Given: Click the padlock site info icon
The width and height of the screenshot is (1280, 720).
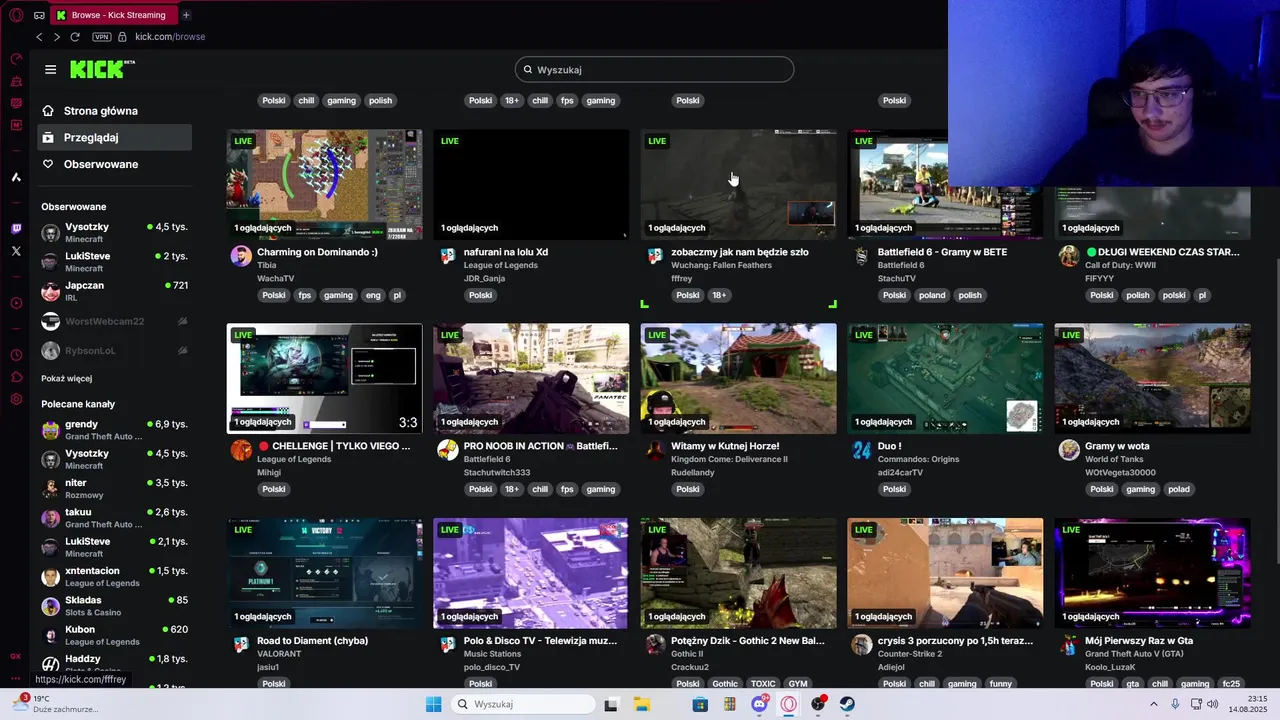Looking at the screenshot, I should pos(122,37).
